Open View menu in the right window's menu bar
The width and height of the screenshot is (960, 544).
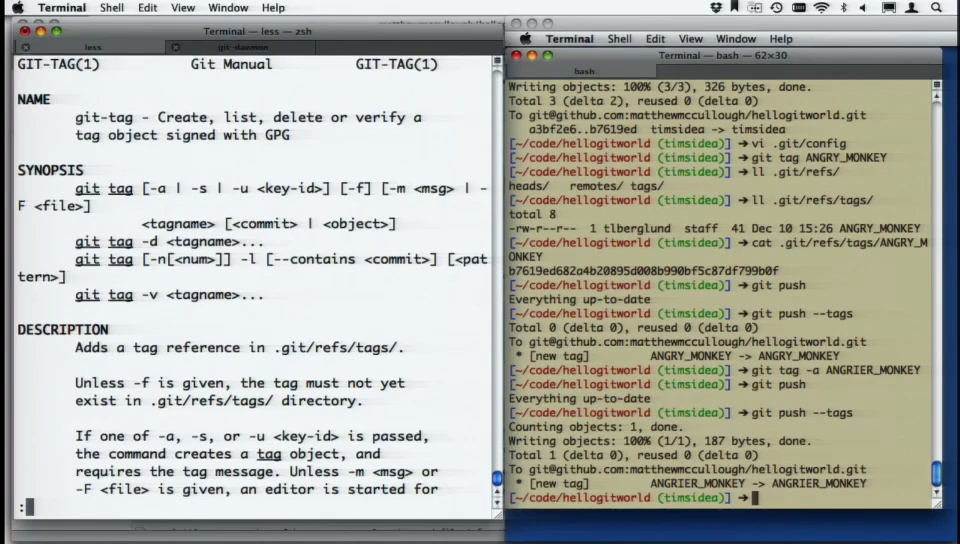point(691,39)
